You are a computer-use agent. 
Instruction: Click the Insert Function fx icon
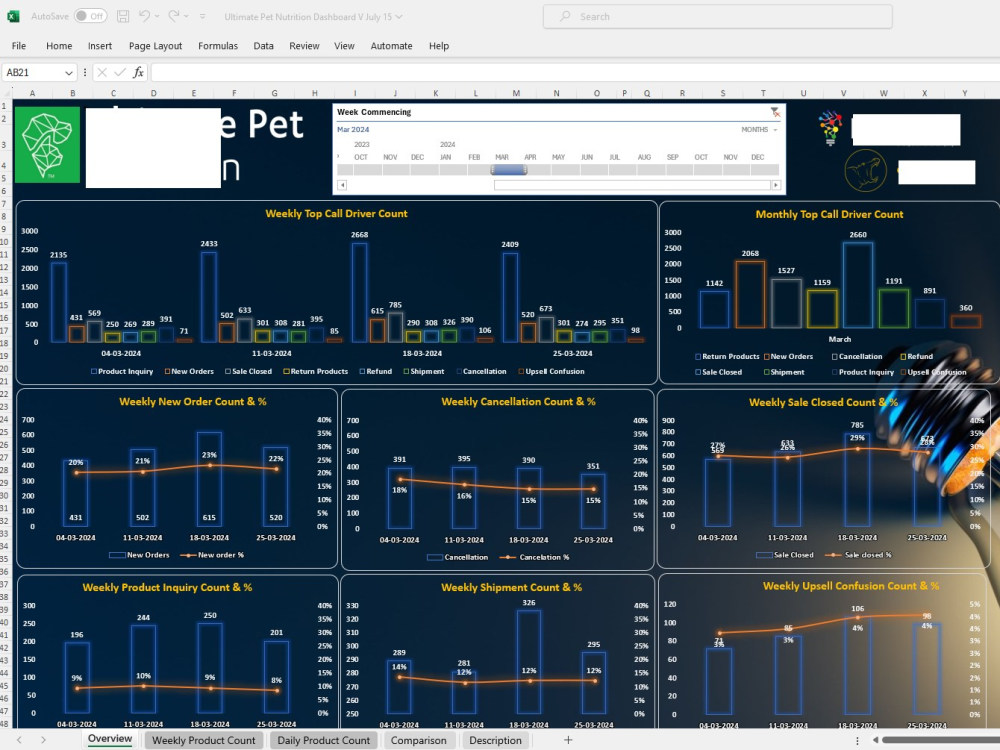click(x=138, y=73)
